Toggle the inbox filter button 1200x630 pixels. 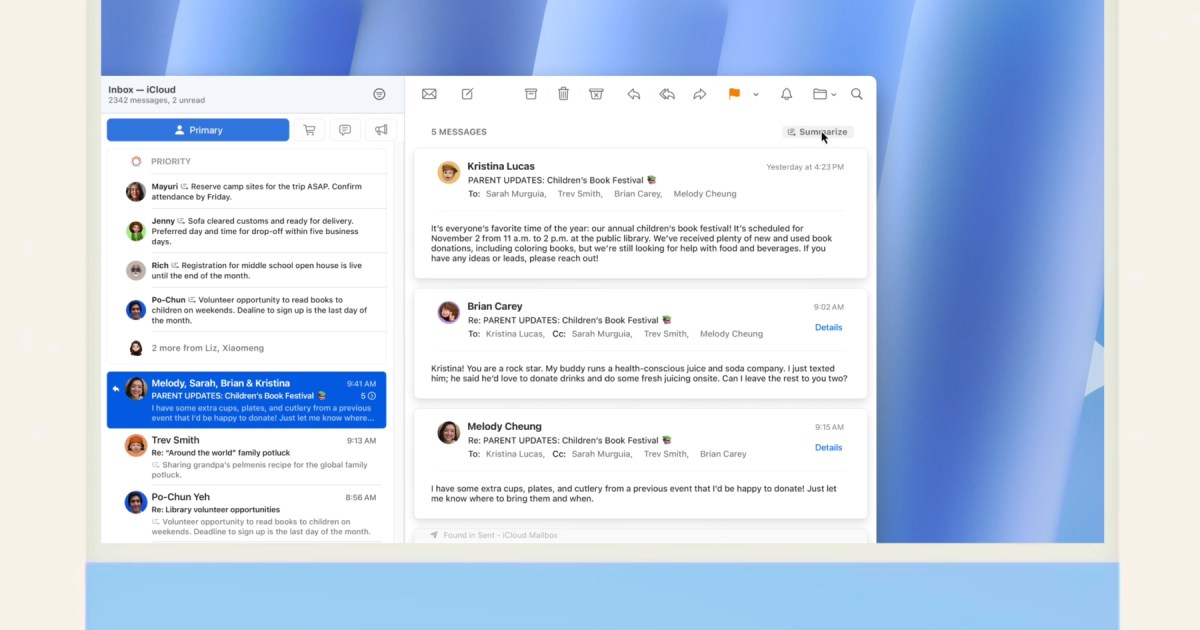point(379,94)
